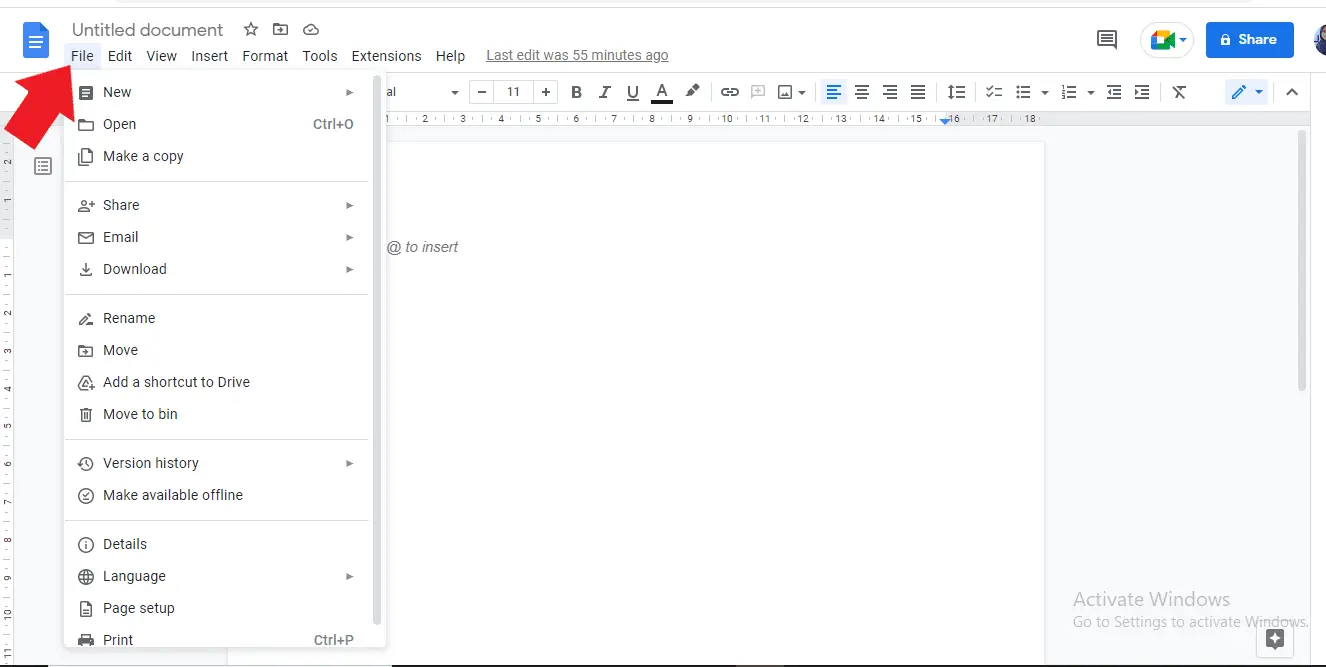Click the document title field
Viewport: 1326px width, 667px height.
pos(147,29)
